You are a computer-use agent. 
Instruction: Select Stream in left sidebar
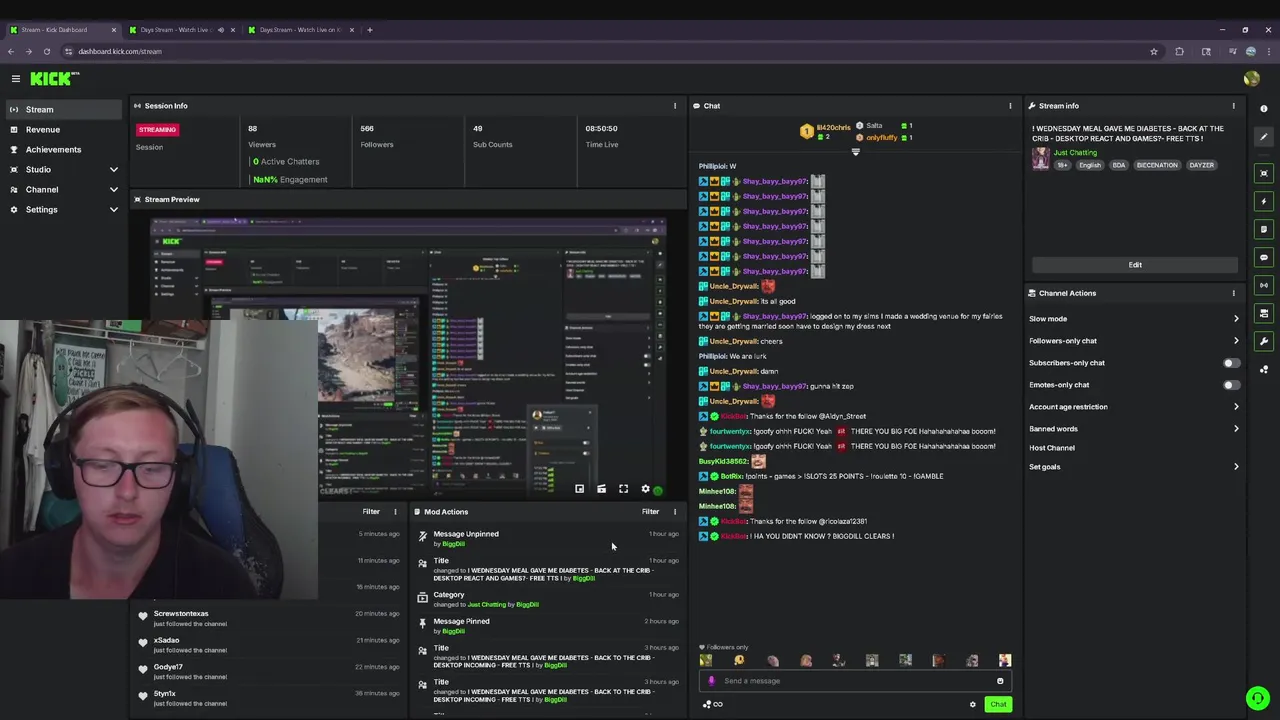coord(63,110)
